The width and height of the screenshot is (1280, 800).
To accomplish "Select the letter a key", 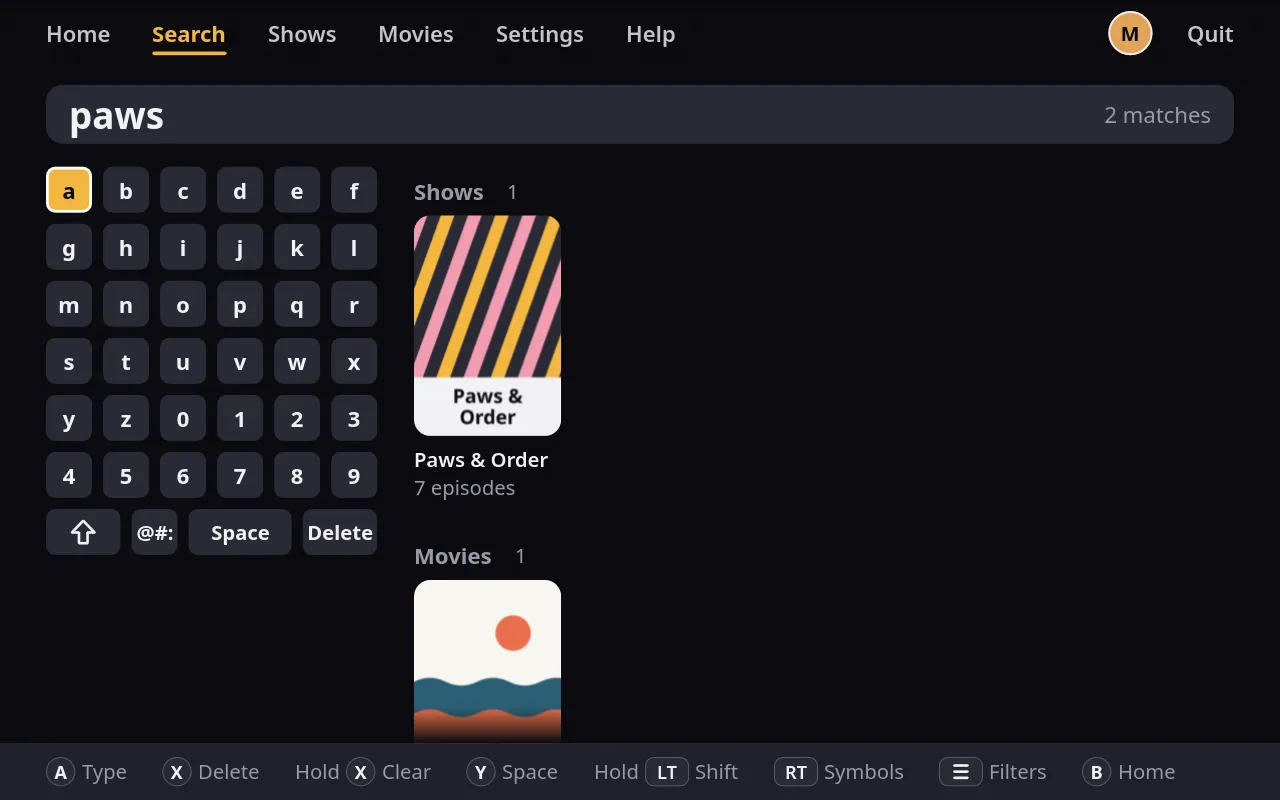I will tap(69, 190).
